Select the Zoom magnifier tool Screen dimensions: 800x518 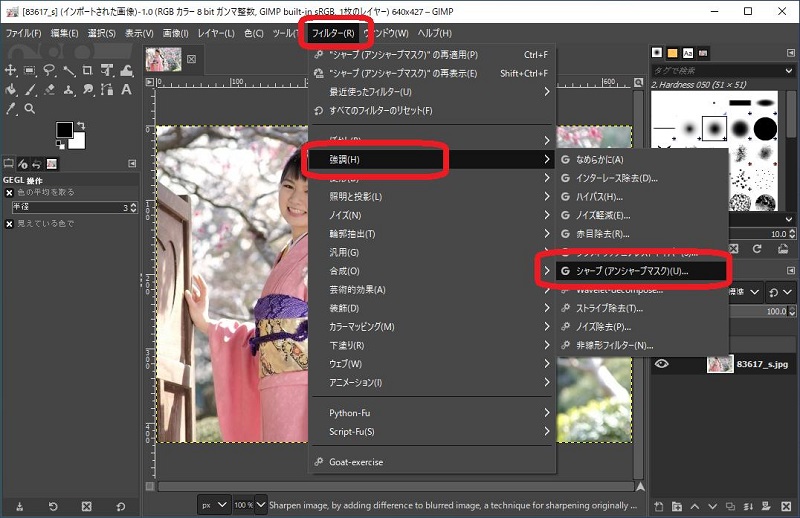[x=30, y=108]
